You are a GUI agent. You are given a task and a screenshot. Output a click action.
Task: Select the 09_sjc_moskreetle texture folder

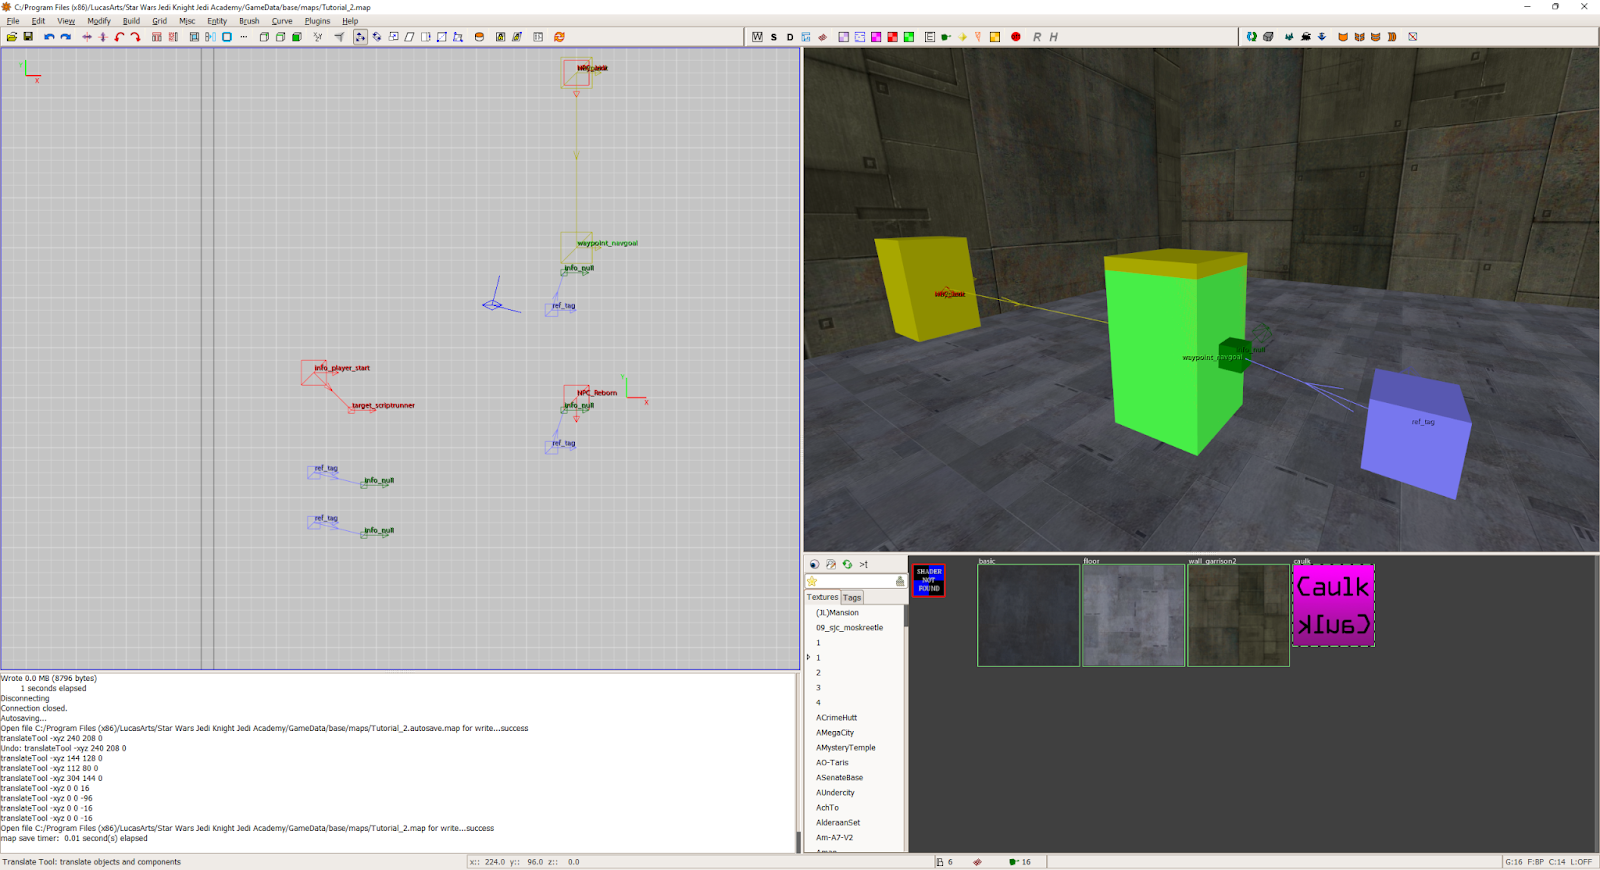click(x=849, y=628)
